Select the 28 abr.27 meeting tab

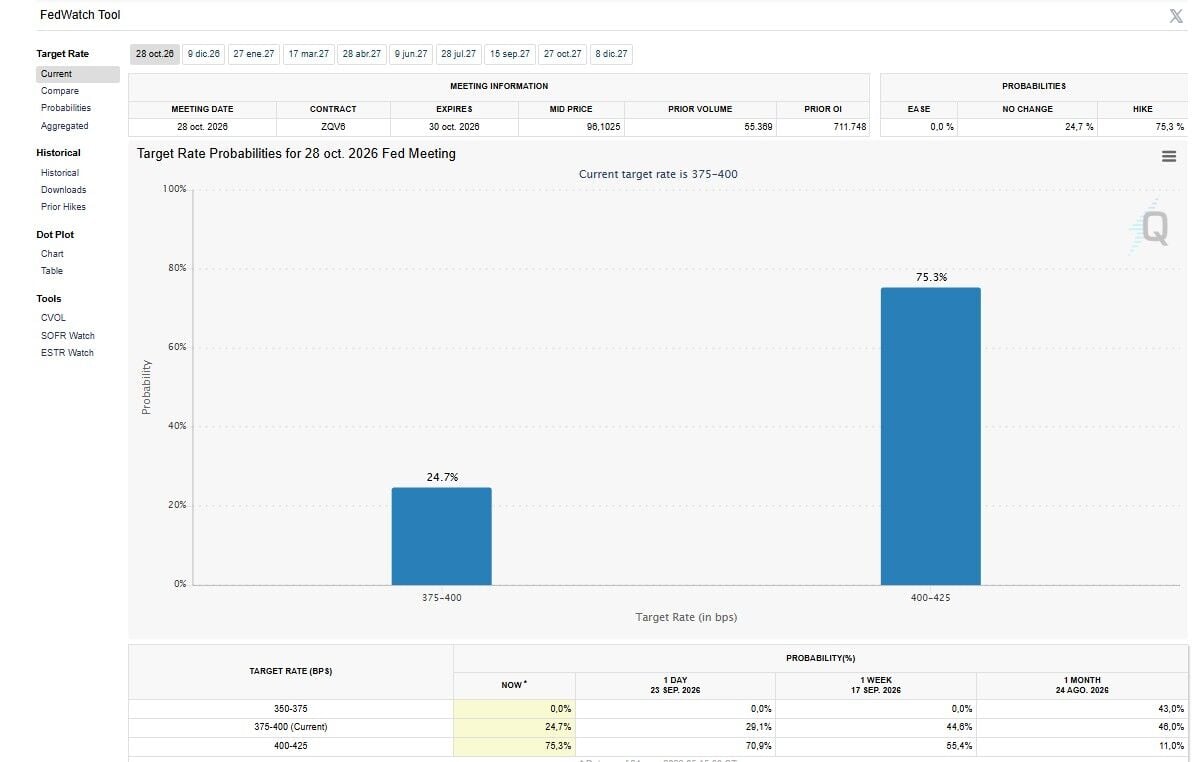tap(362, 54)
